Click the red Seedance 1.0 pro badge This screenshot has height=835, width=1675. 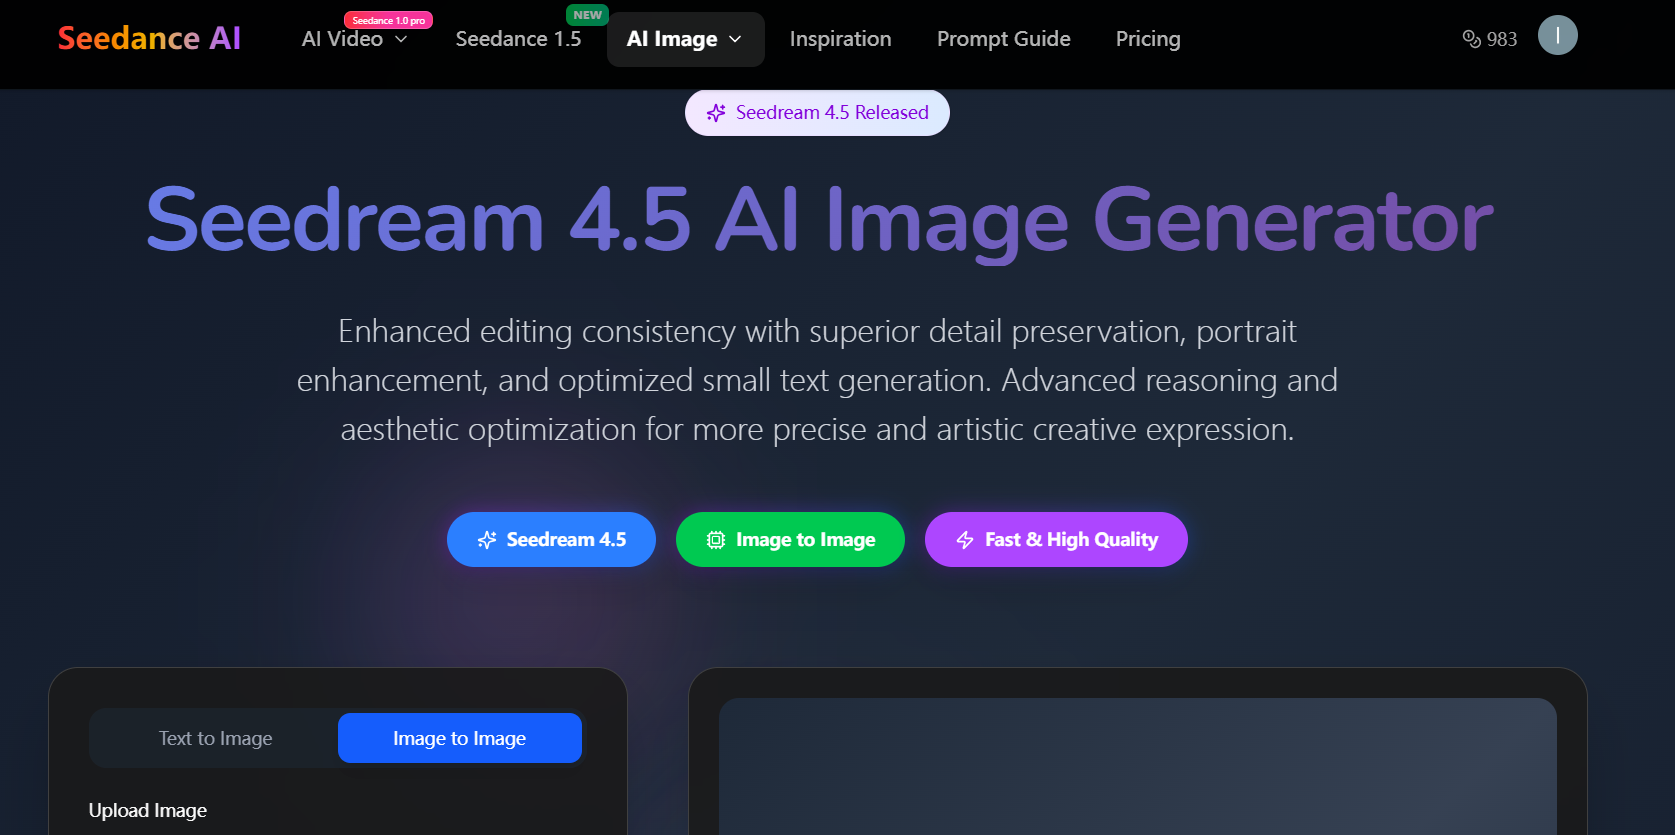(388, 20)
